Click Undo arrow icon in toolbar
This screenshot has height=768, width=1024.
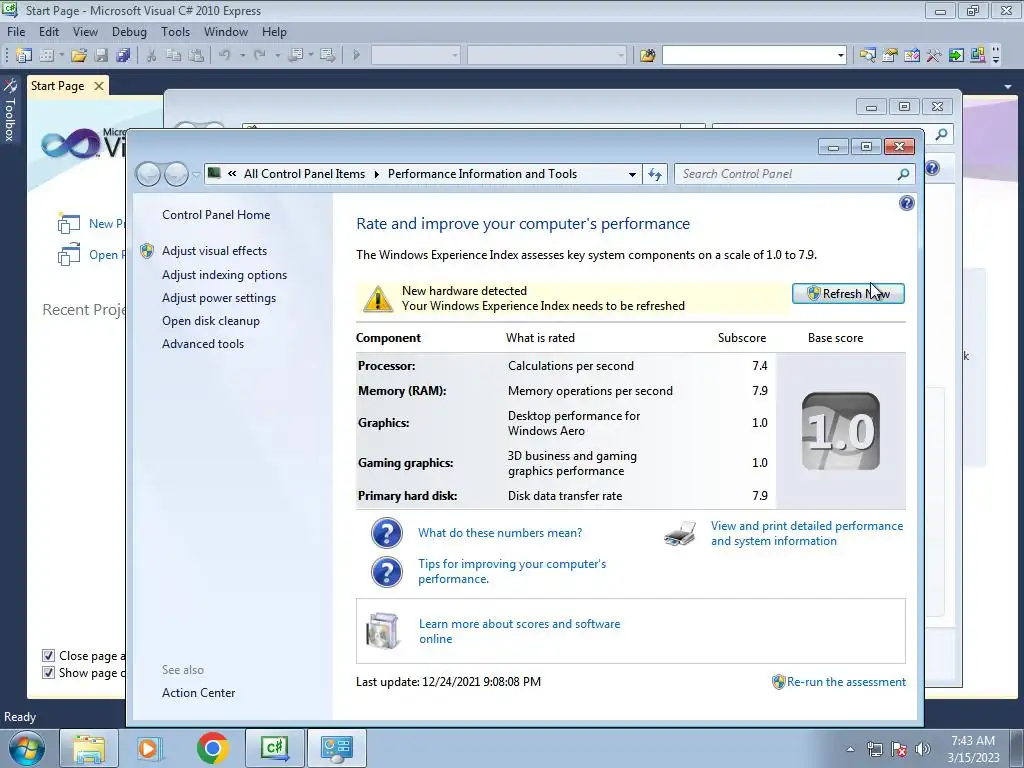[225, 55]
